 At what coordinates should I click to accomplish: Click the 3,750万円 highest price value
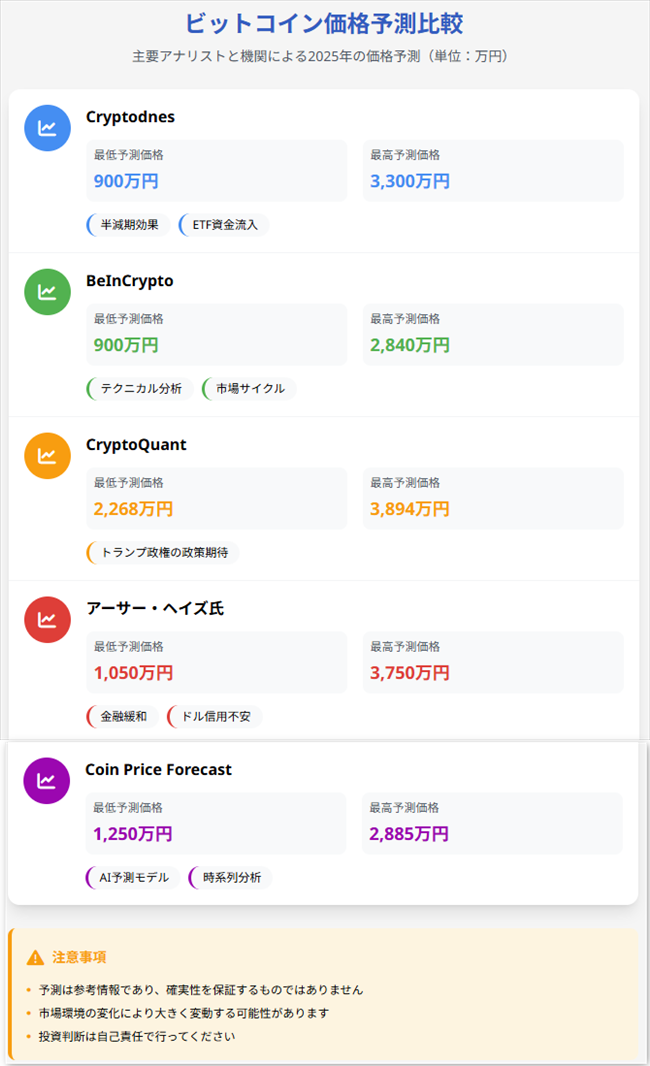tap(410, 673)
